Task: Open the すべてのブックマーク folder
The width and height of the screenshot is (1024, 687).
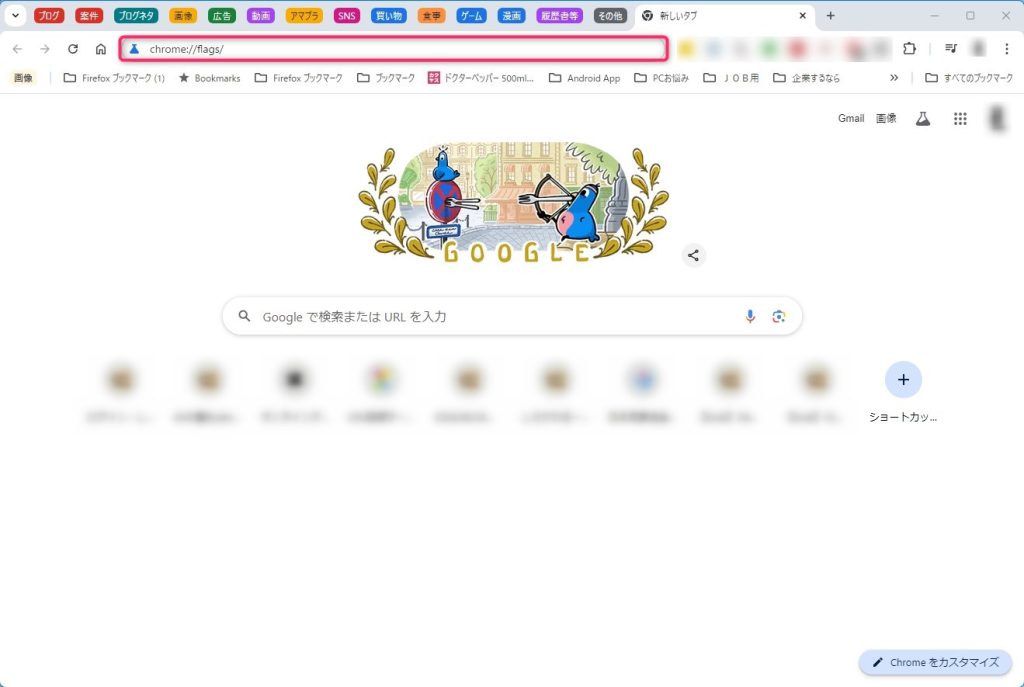Action: [969, 78]
